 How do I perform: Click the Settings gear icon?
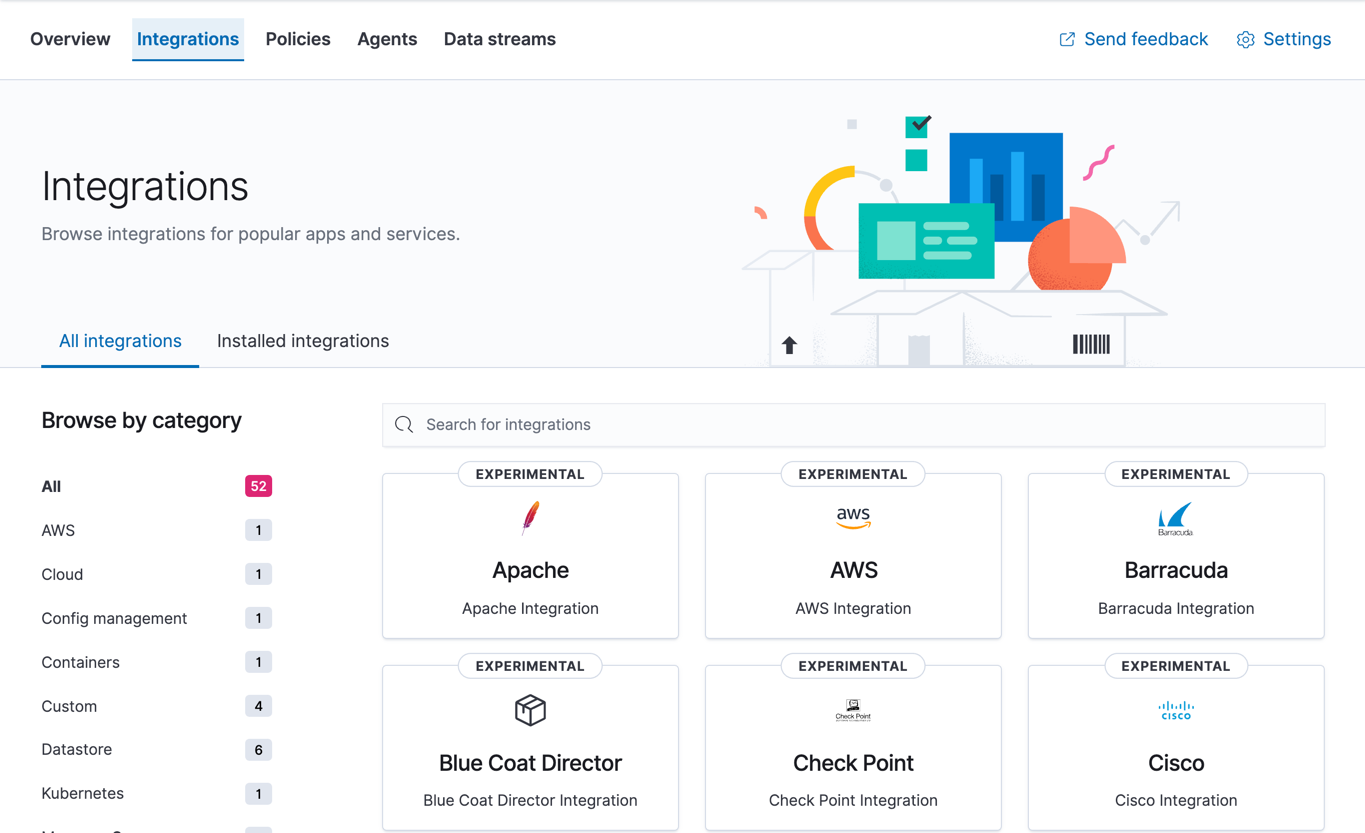(1245, 39)
